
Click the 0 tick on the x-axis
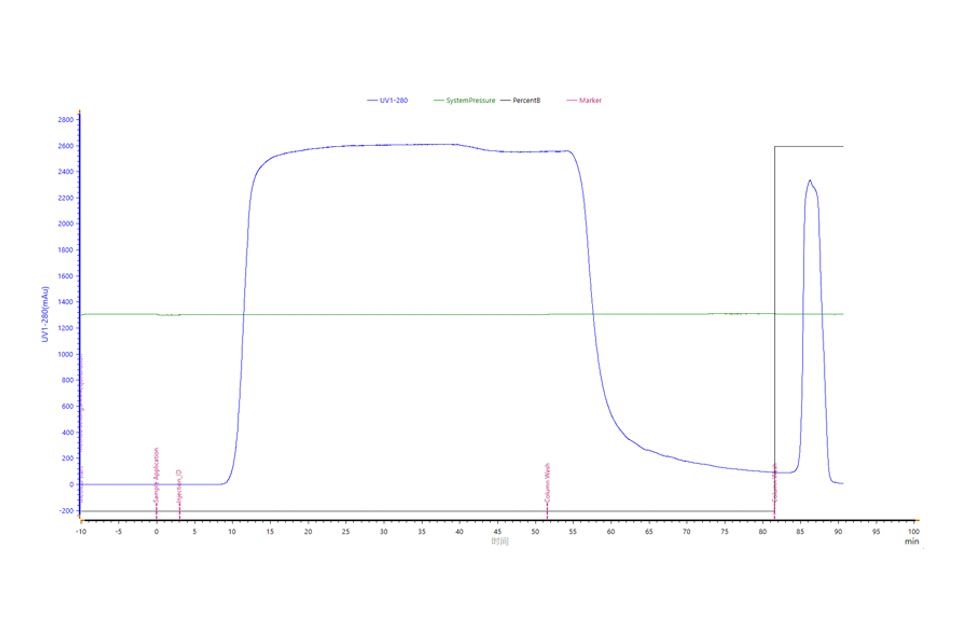coord(156,531)
